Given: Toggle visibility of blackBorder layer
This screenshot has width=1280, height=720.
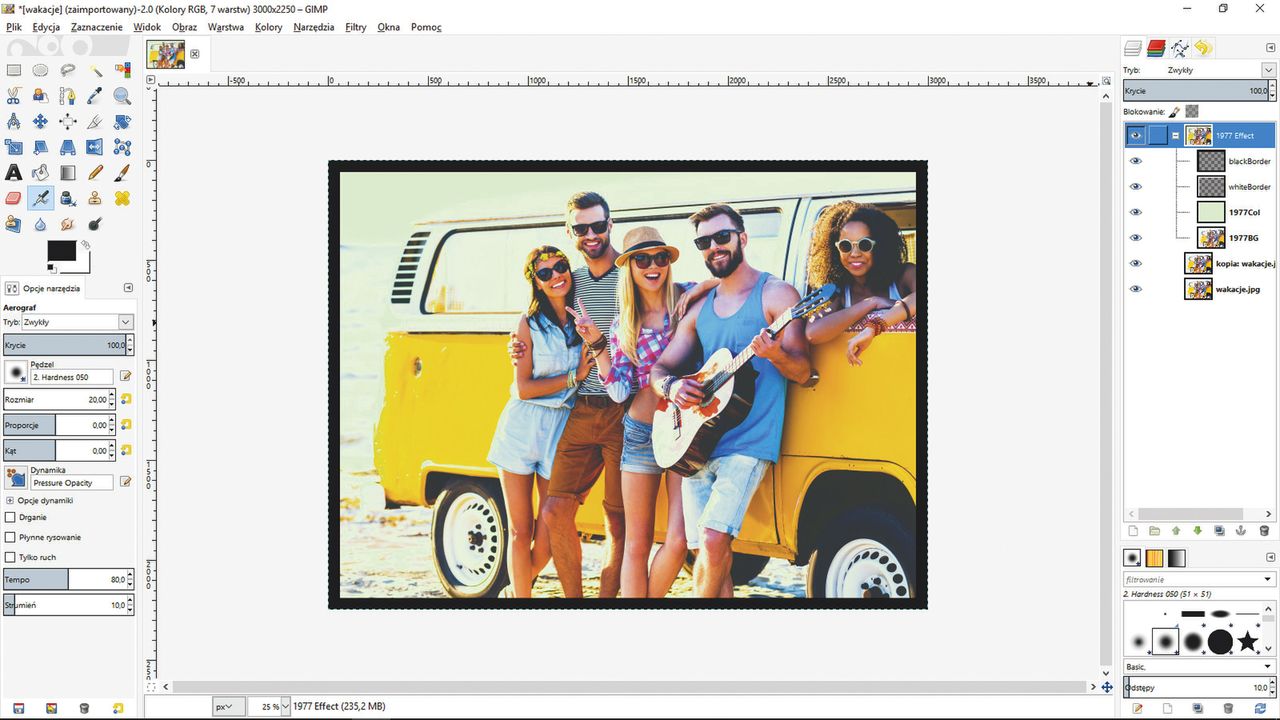Looking at the screenshot, I should pyautogui.click(x=1136, y=161).
